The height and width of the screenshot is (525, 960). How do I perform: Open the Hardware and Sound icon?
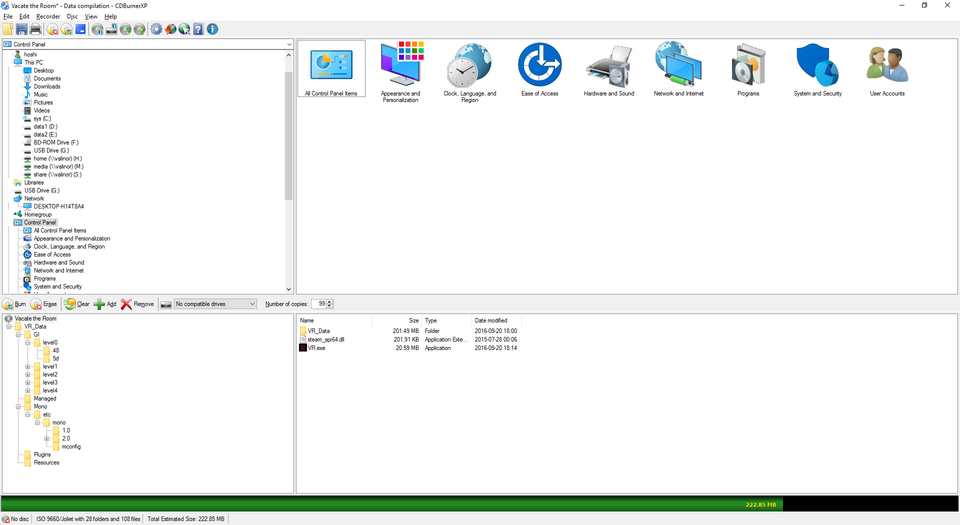tap(608, 70)
